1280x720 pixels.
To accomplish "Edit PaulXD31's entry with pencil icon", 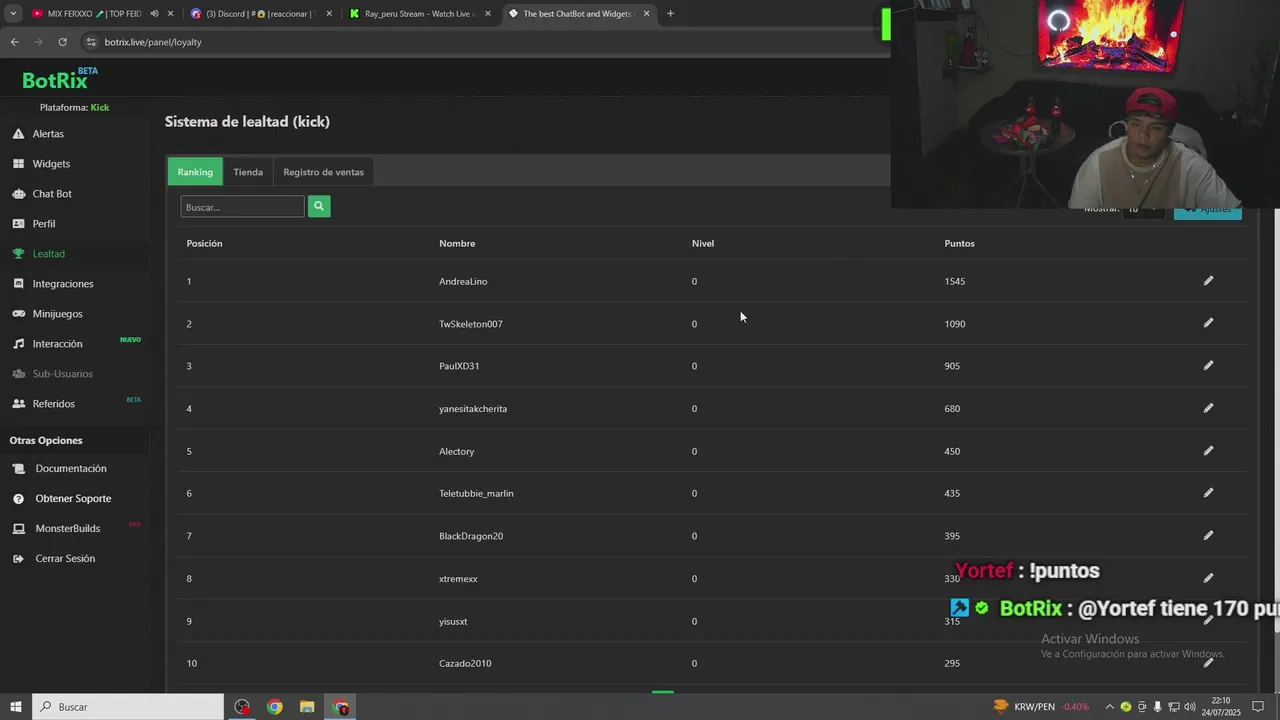I will pyautogui.click(x=1208, y=366).
